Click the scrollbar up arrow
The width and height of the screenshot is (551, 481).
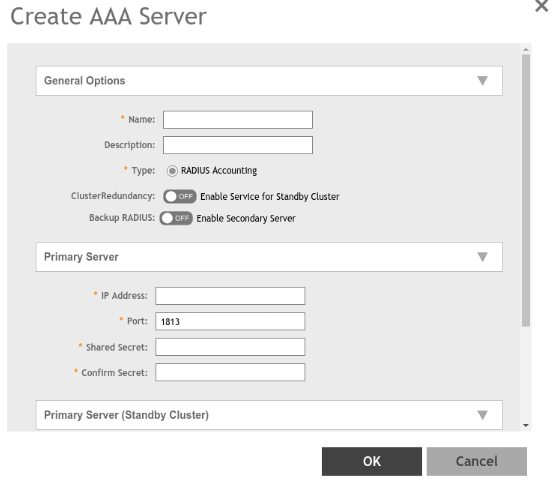click(x=526, y=50)
